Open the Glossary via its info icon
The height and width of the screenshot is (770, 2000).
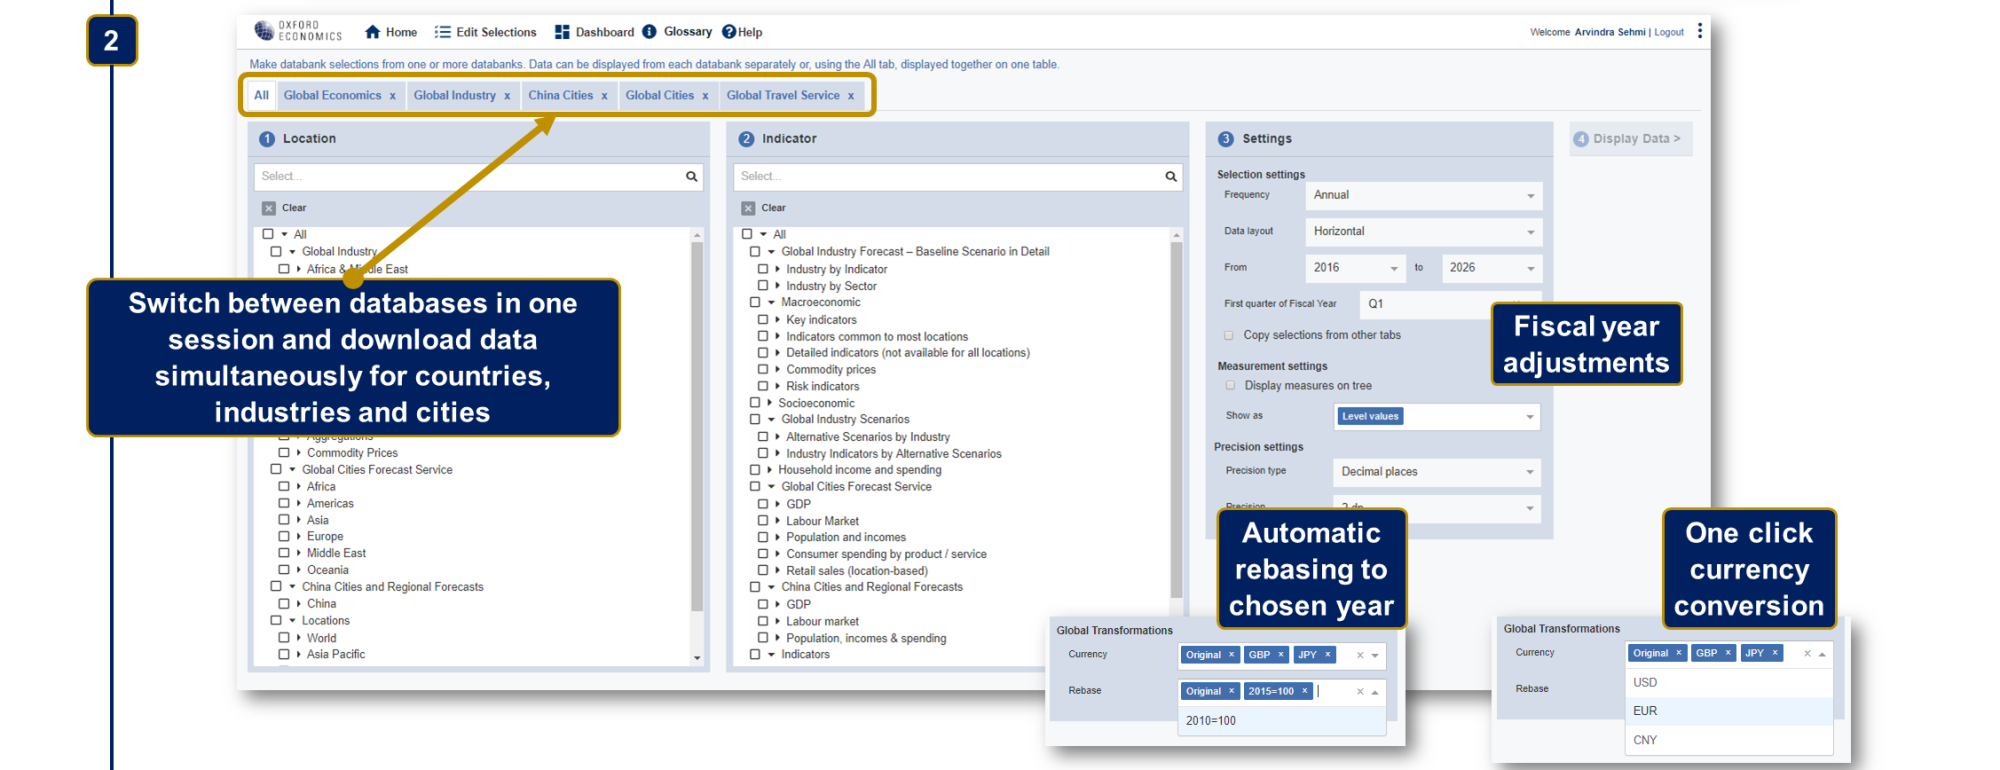[x=649, y=32]
